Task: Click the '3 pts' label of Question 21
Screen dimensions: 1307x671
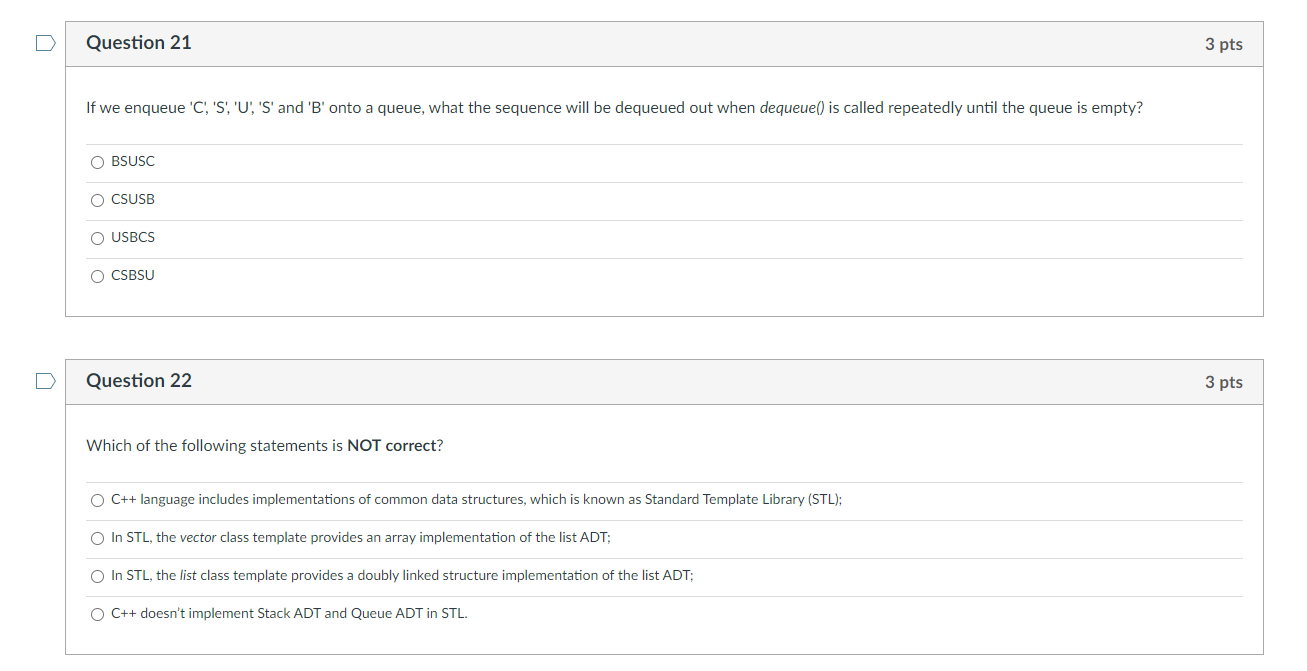Action: click(x=1223, y=44)
